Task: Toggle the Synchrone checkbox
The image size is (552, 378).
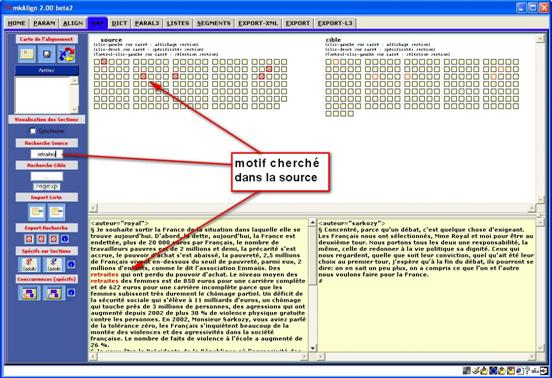Action: pyautogui.click(x=33, y=131)
